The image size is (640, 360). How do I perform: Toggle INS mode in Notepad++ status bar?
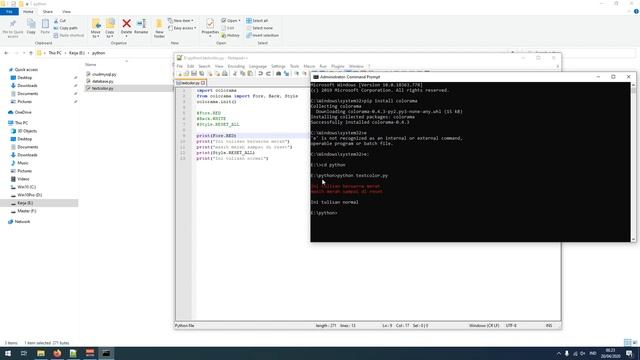(x=549, y=326)
